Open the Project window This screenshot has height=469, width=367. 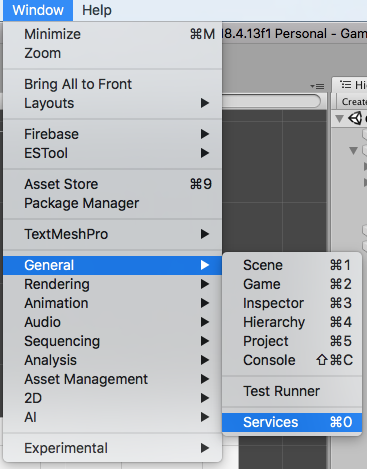coord(292,341)
